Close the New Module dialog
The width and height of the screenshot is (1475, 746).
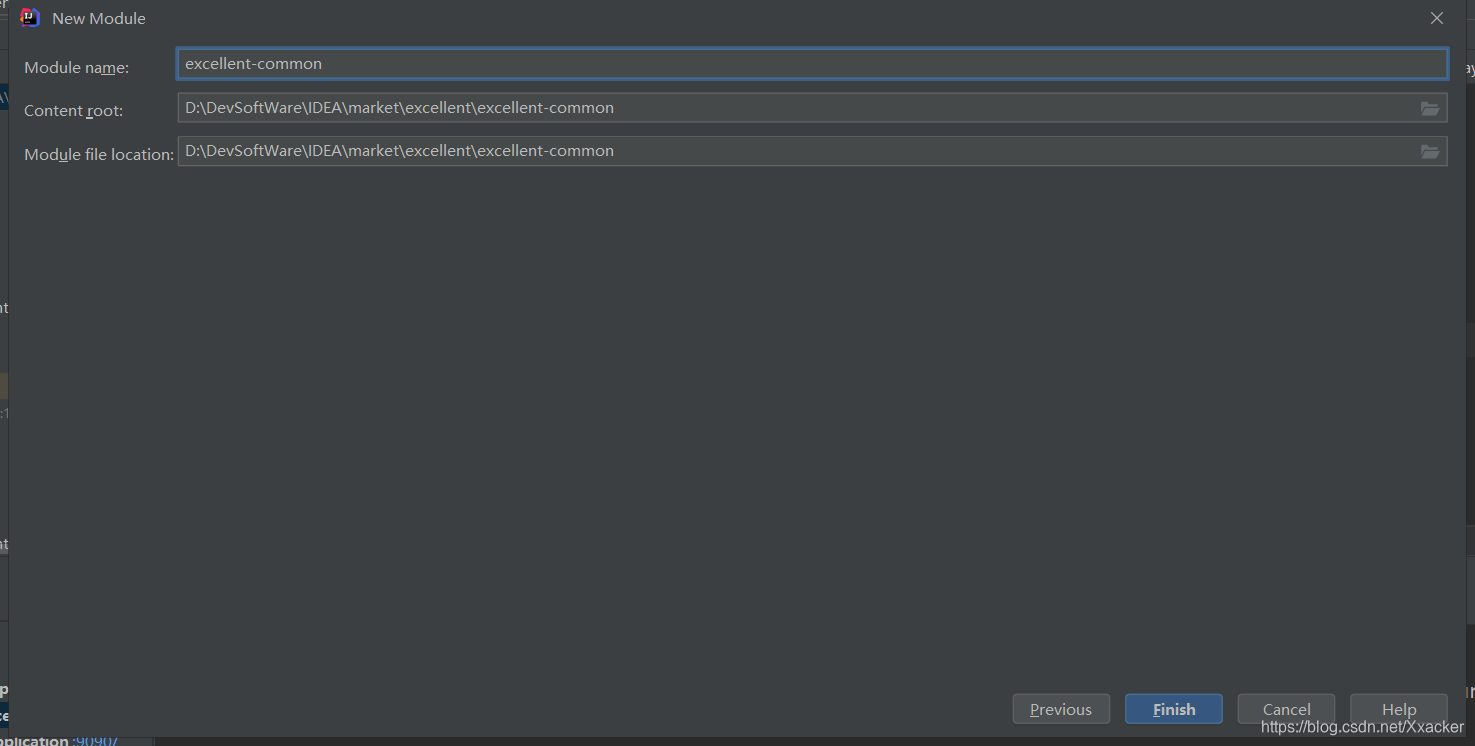pyautogui.click(x=1437, y=18)
